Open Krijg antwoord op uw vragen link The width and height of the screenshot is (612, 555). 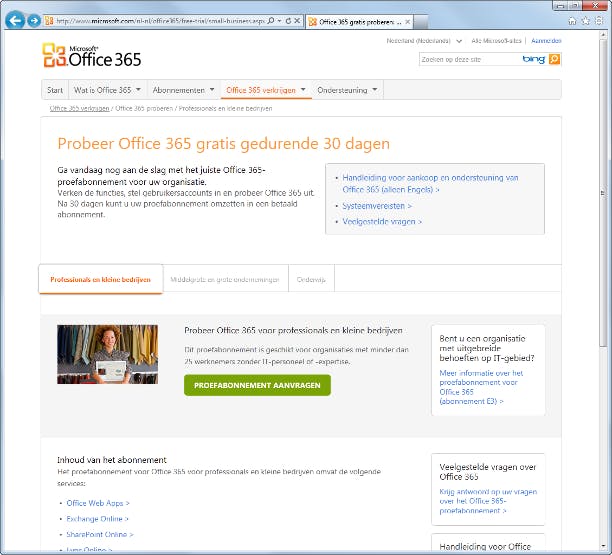click(x=488, y=501)
